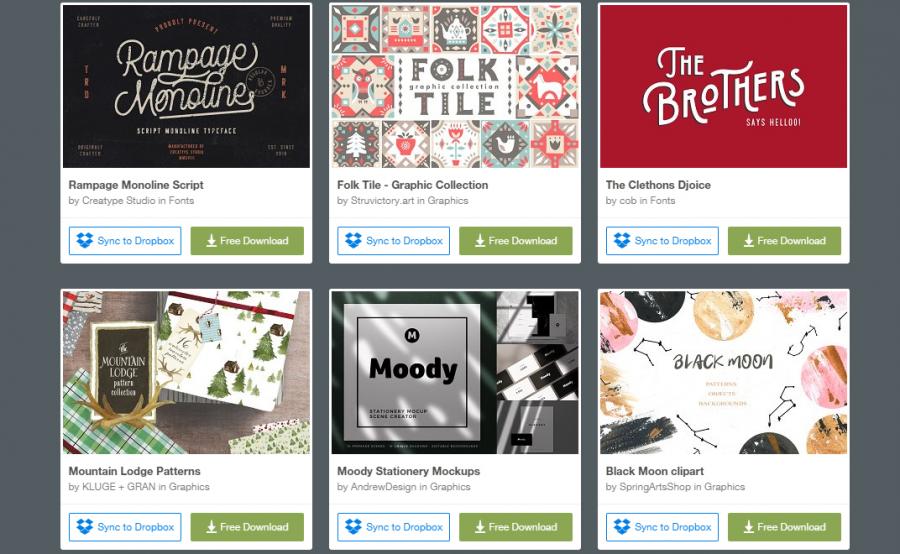Click the Dropbox icon under The Clethons Djoice
900x554 pixels.
[622, 241]
